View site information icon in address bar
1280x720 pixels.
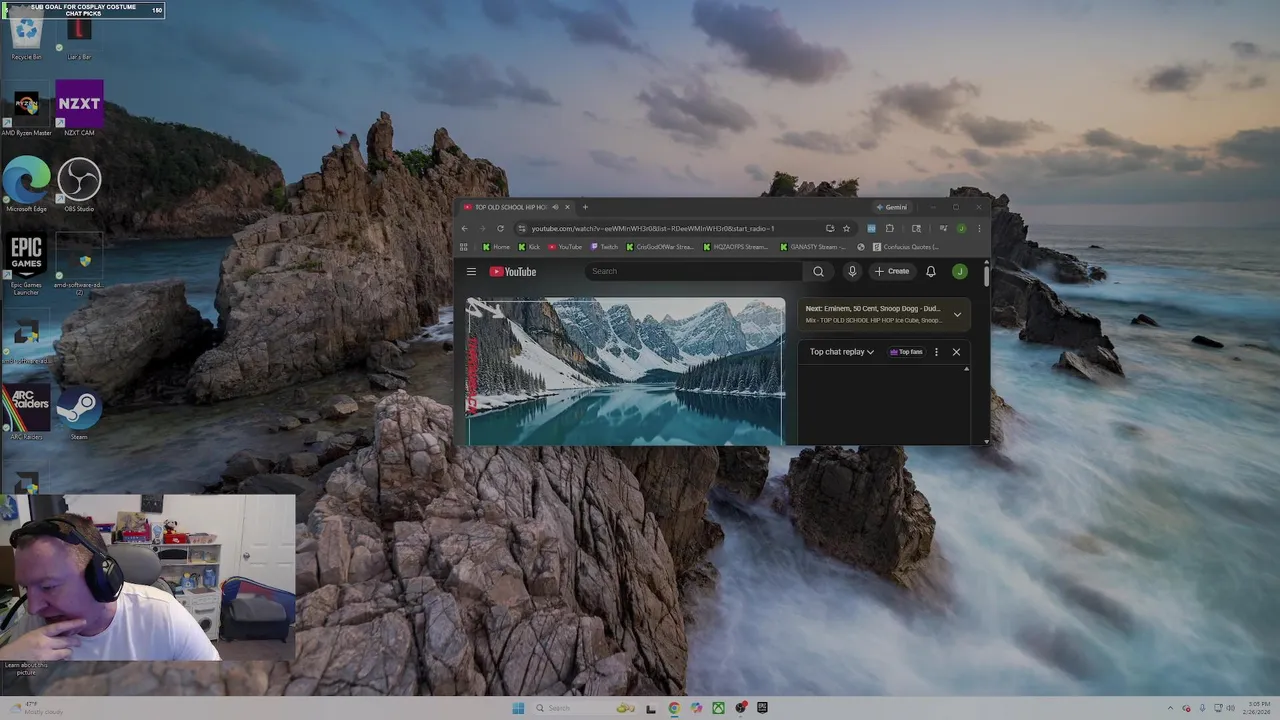pos(521,228)
